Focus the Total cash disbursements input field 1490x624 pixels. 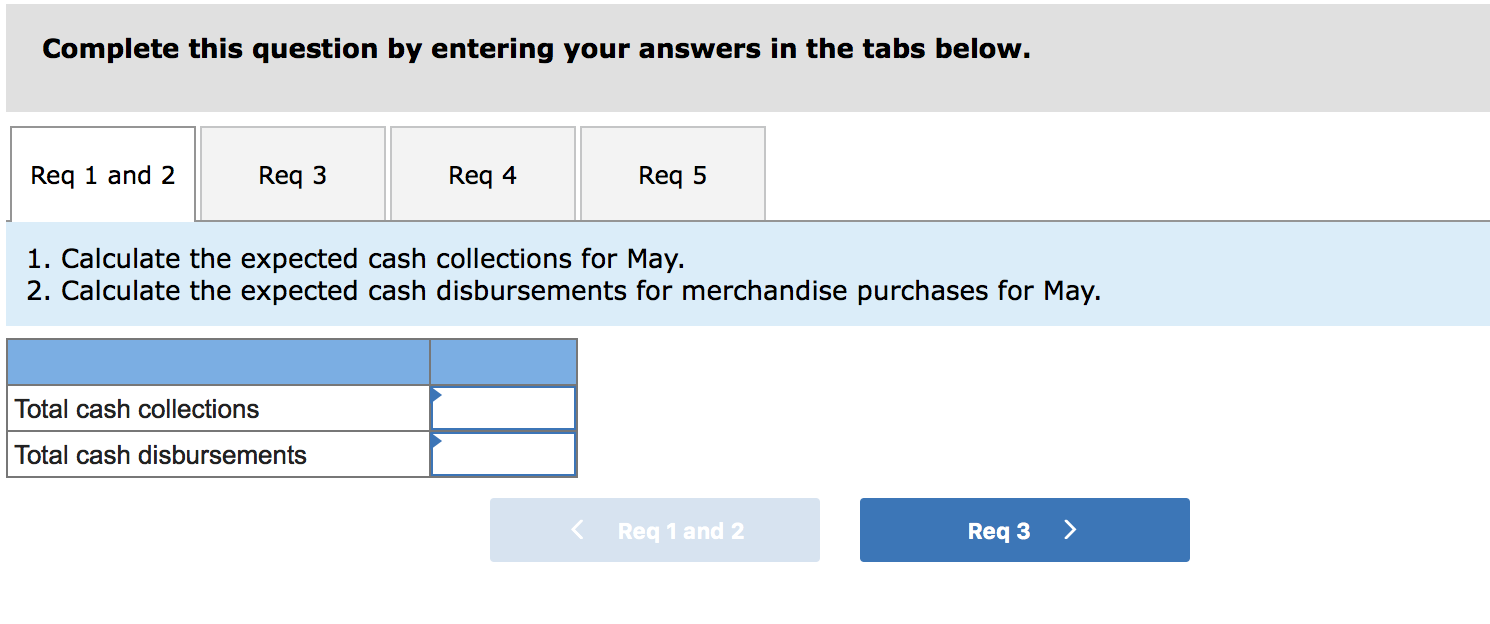point(505,455)
